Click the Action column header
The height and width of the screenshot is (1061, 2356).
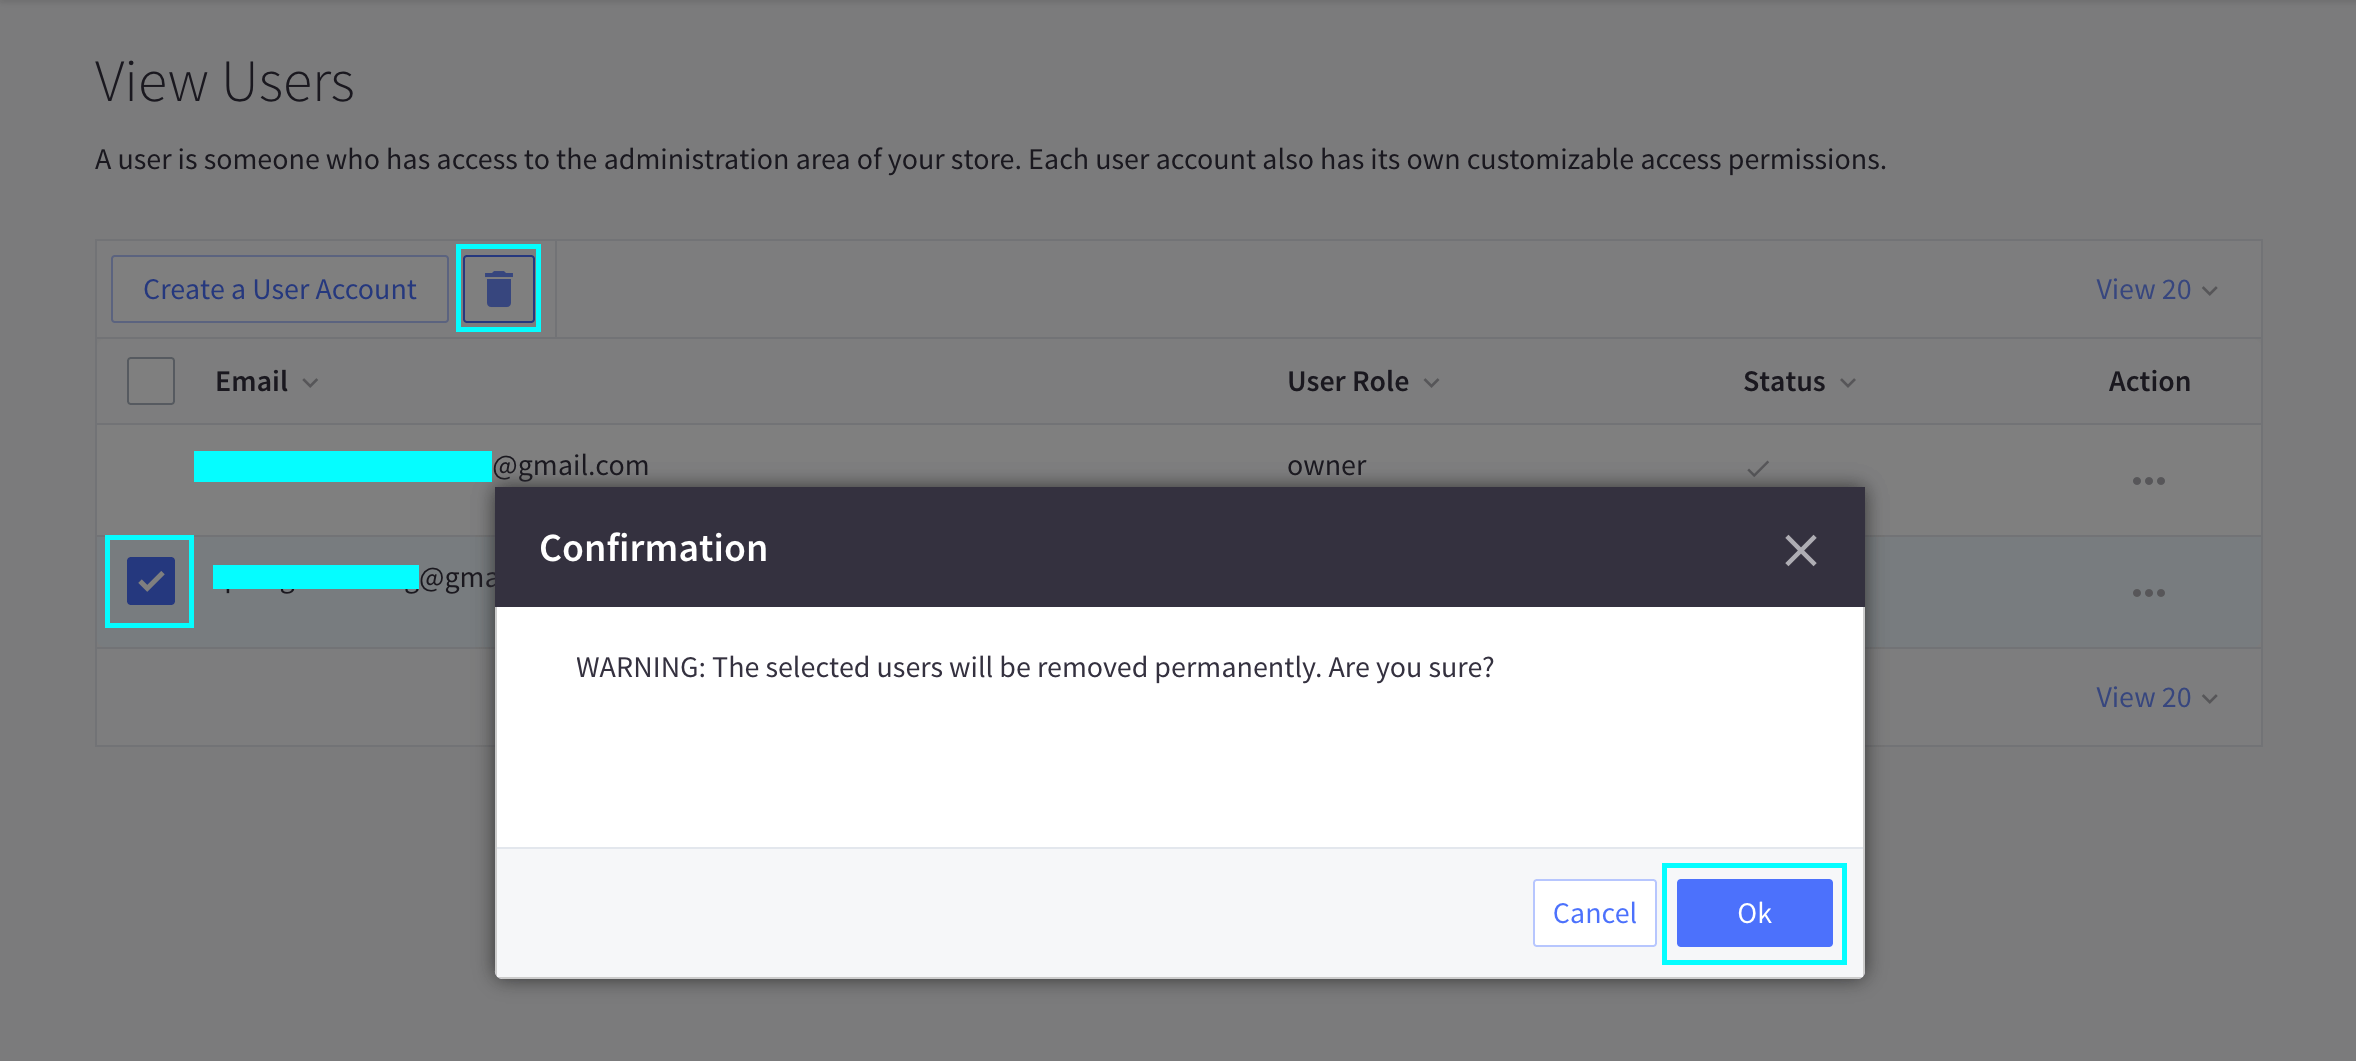click(2149, 382)
